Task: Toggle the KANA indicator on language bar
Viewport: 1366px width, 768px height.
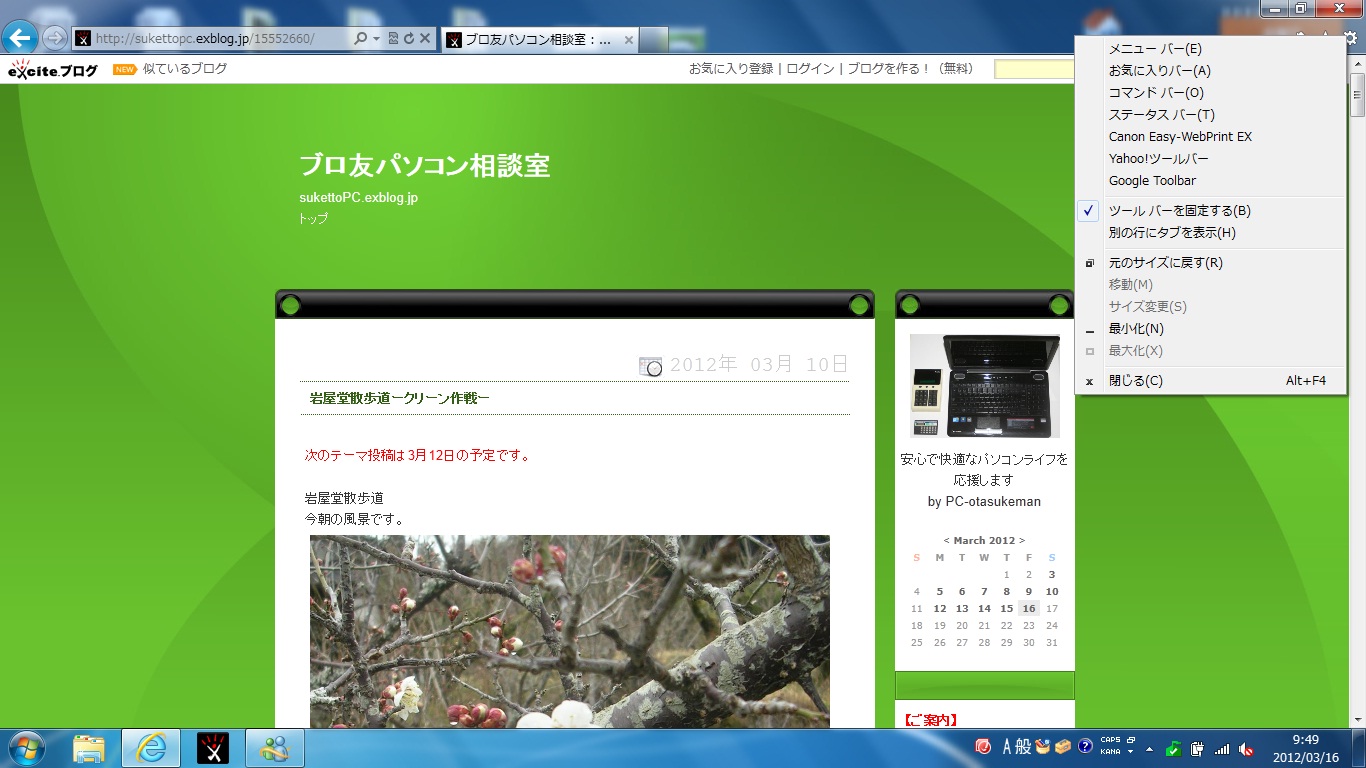Action: (1110, 751)
